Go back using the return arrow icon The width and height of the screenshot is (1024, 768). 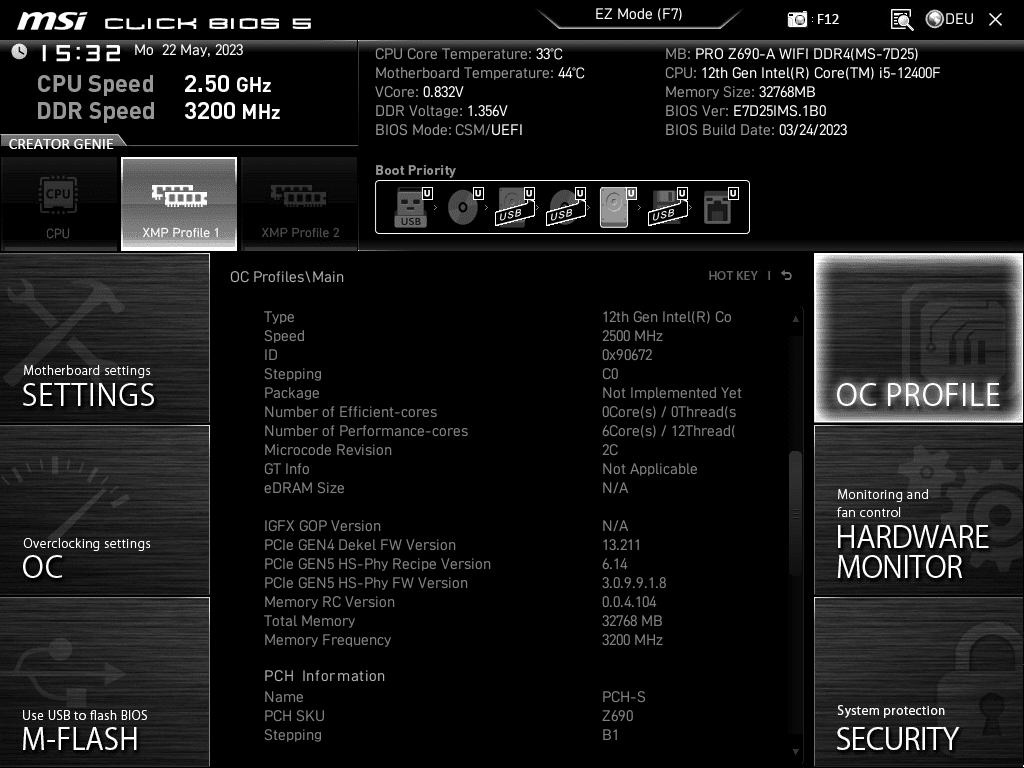(787, 276)
